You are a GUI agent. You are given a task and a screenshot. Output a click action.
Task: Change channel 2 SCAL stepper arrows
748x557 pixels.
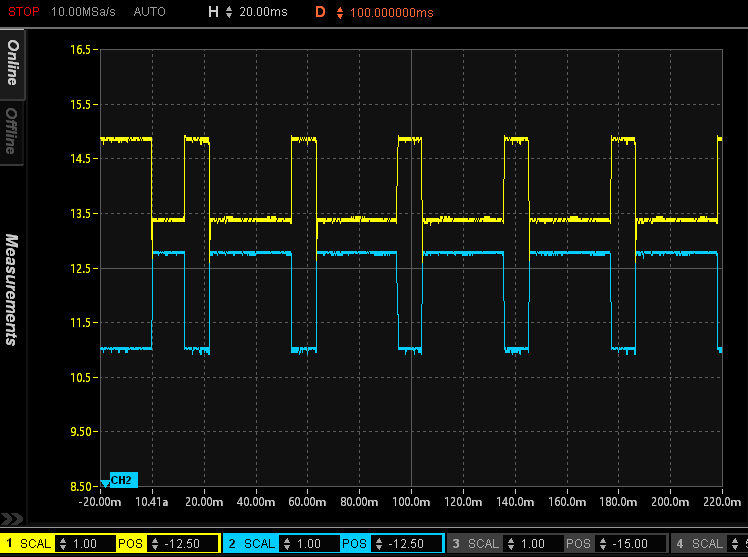[287, 543]
